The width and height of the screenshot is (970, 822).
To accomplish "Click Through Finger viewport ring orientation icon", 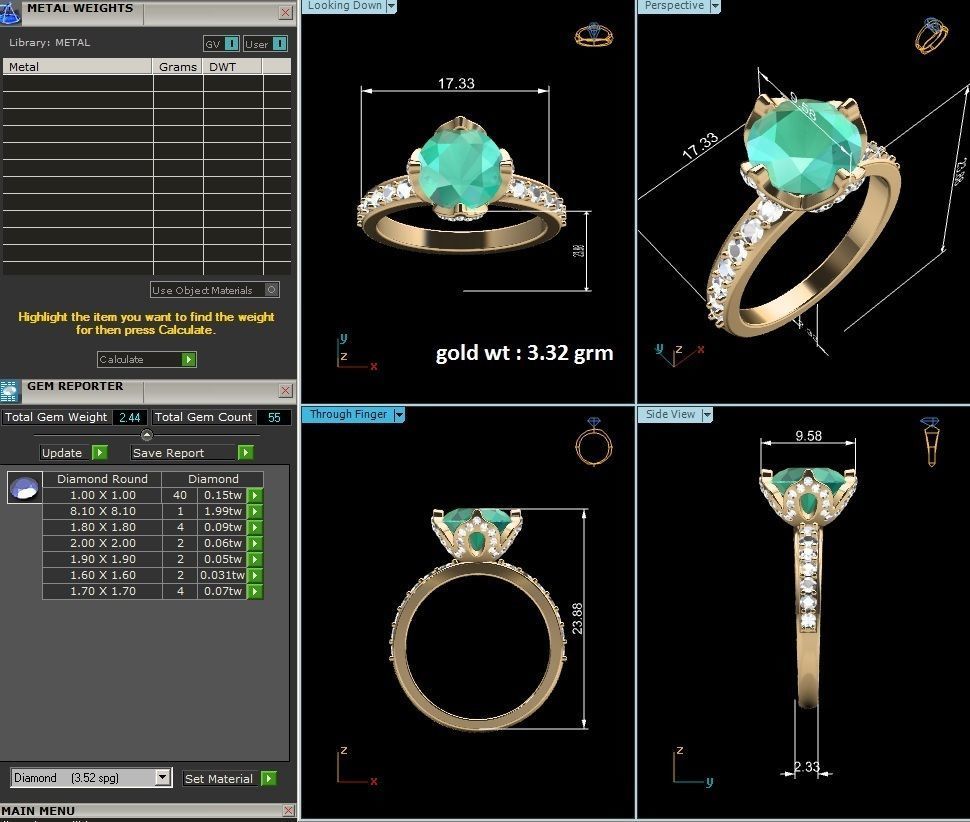I will tap(594, 442).
